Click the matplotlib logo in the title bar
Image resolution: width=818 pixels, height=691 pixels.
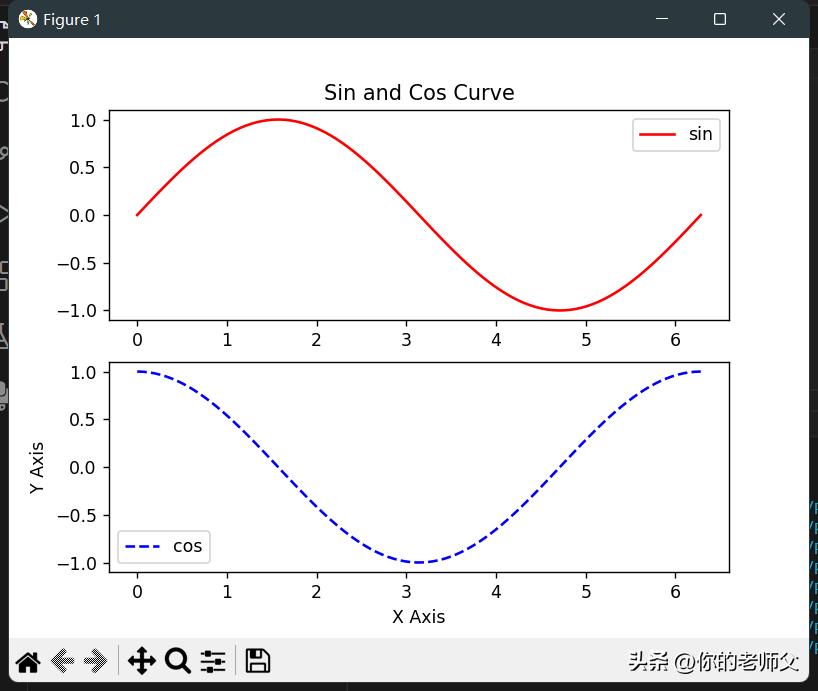pos(26,19)
